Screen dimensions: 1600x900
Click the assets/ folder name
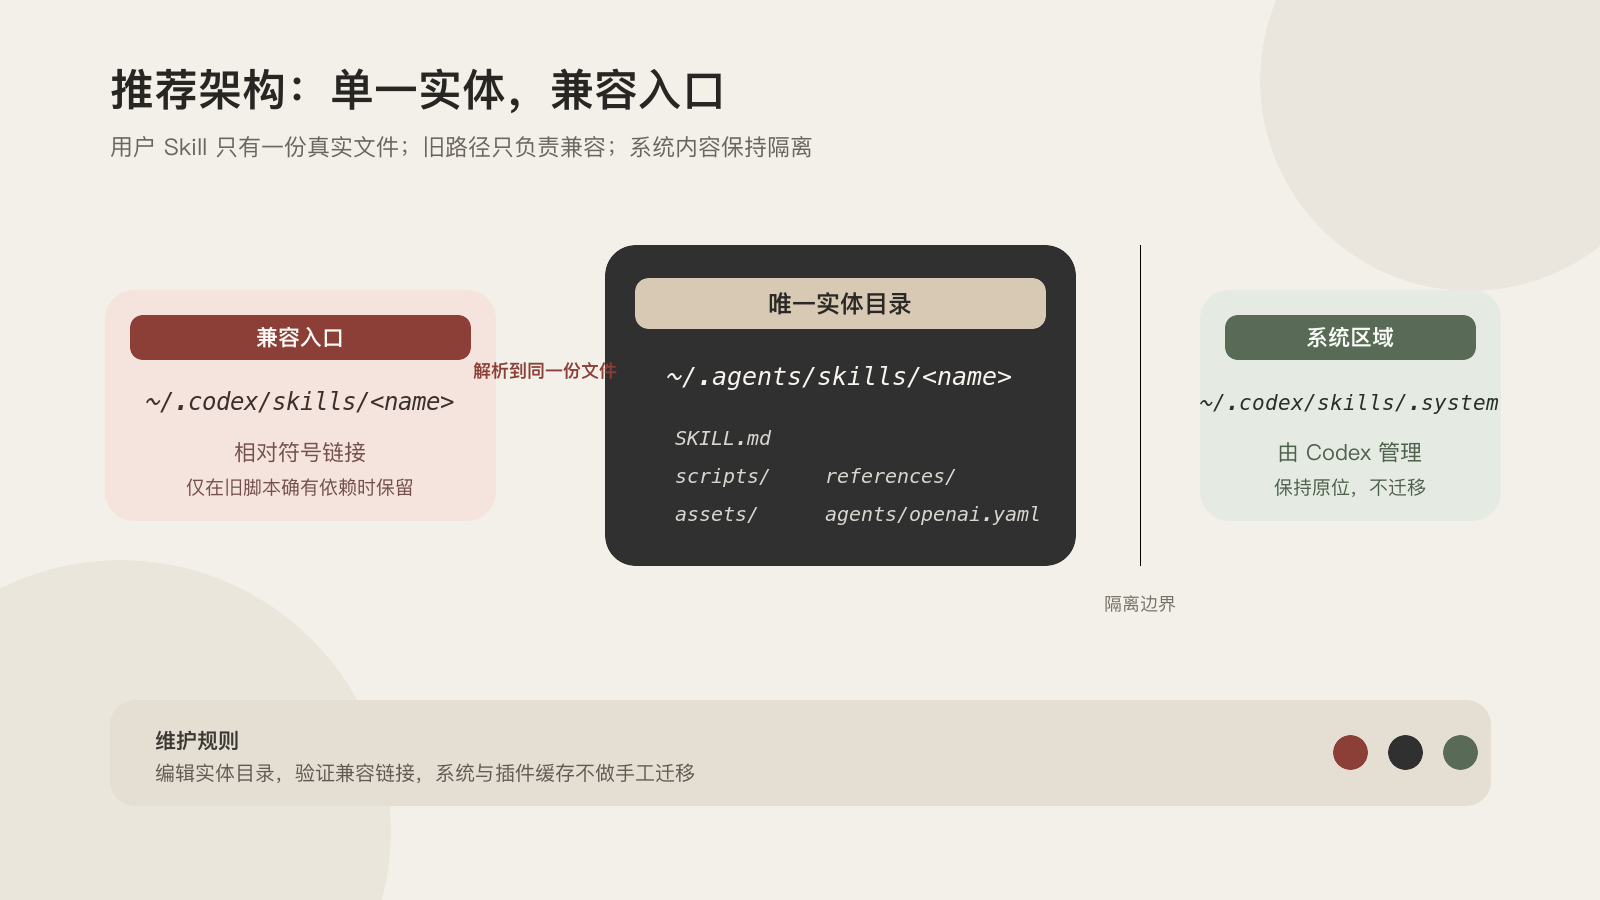pyautogui.click(x=716, y=515)
